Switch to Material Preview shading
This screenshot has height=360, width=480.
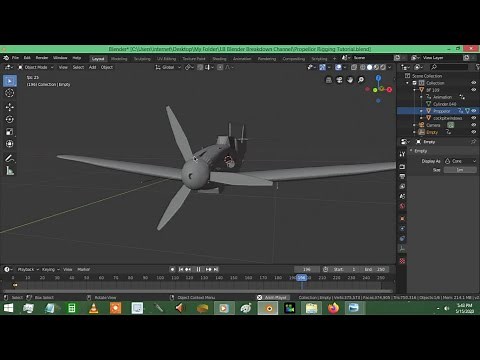376,67
